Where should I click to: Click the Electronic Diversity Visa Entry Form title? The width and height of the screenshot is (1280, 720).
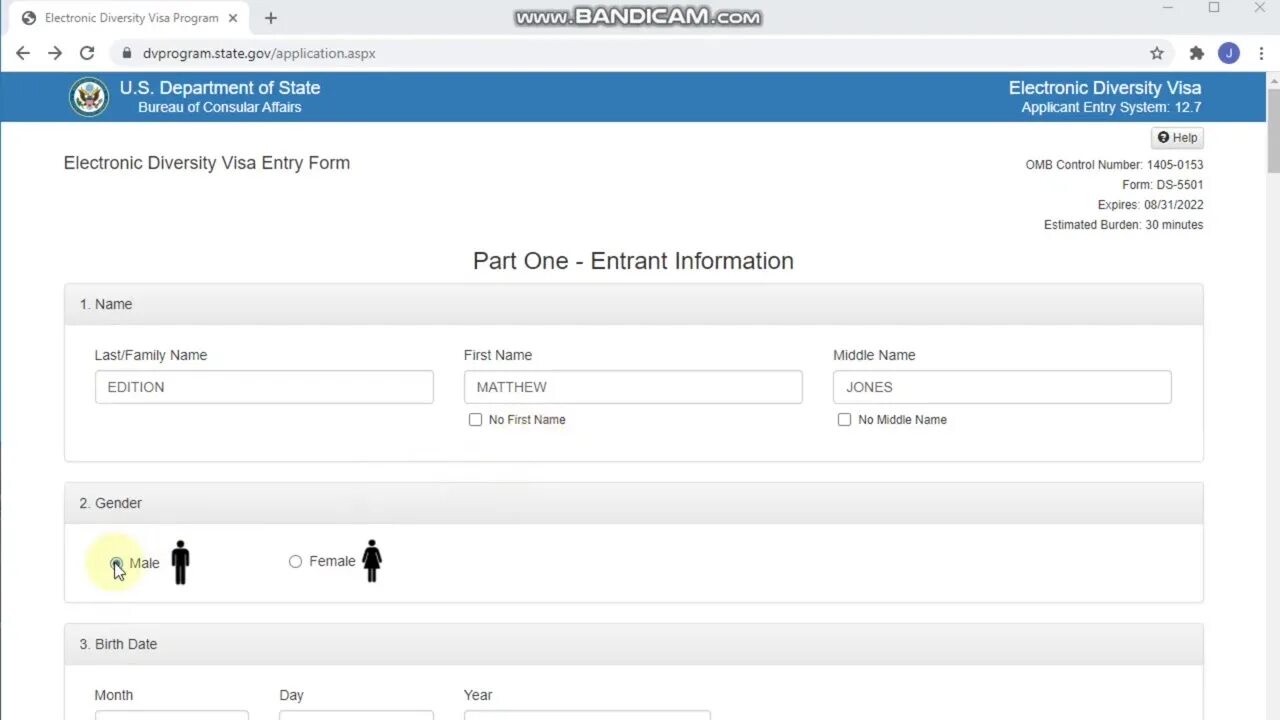click(x=207, y=163)
